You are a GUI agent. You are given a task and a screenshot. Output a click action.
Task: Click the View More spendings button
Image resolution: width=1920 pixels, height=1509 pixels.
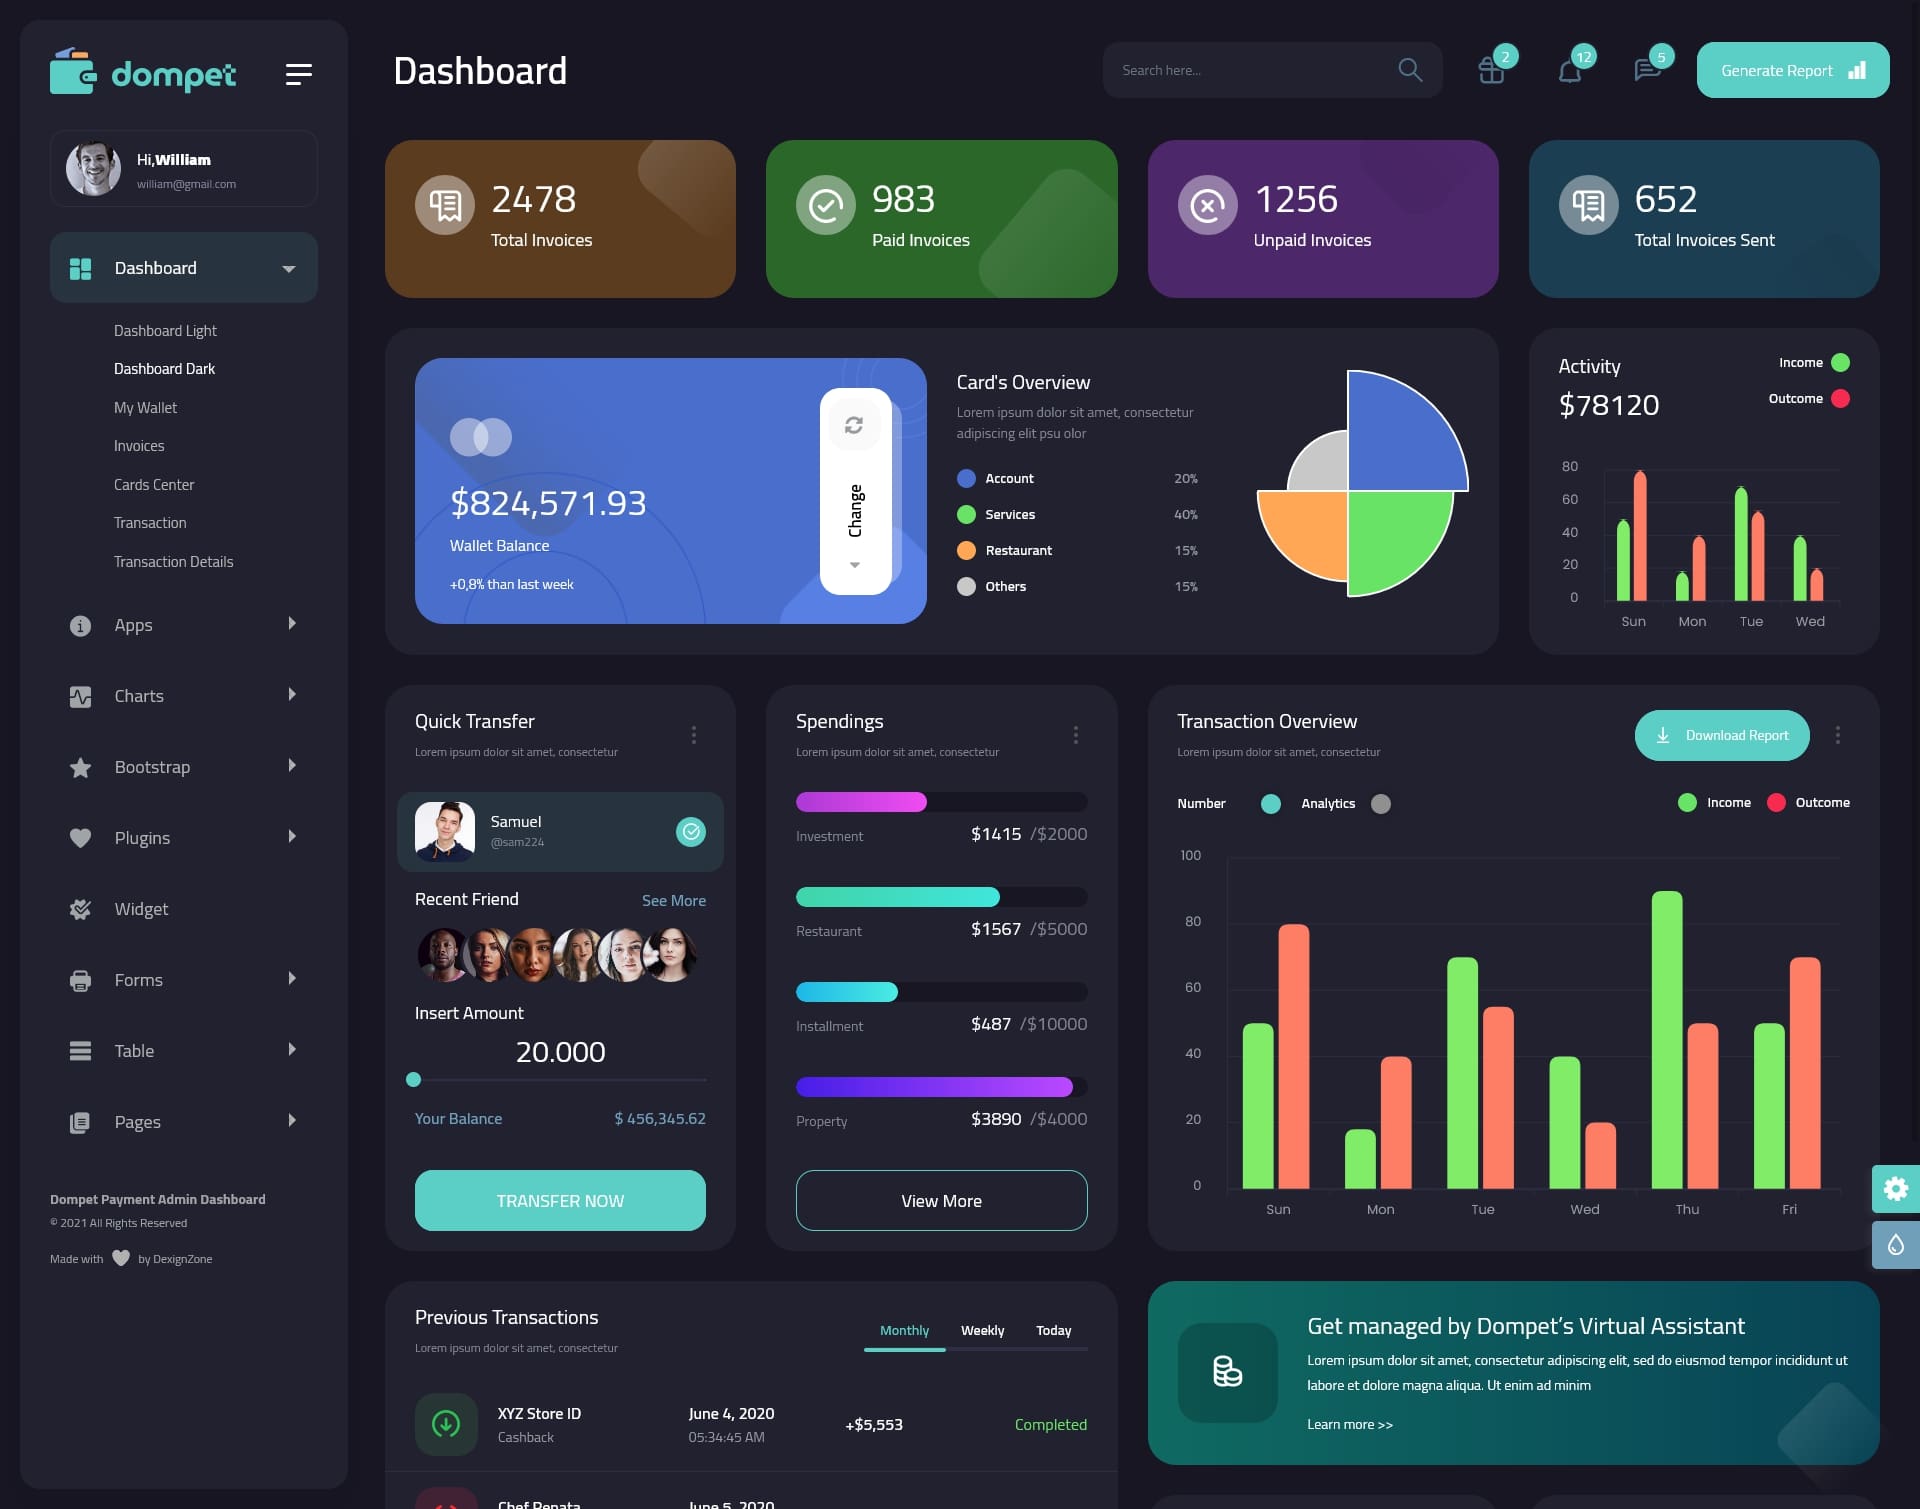coord(941,1200)
